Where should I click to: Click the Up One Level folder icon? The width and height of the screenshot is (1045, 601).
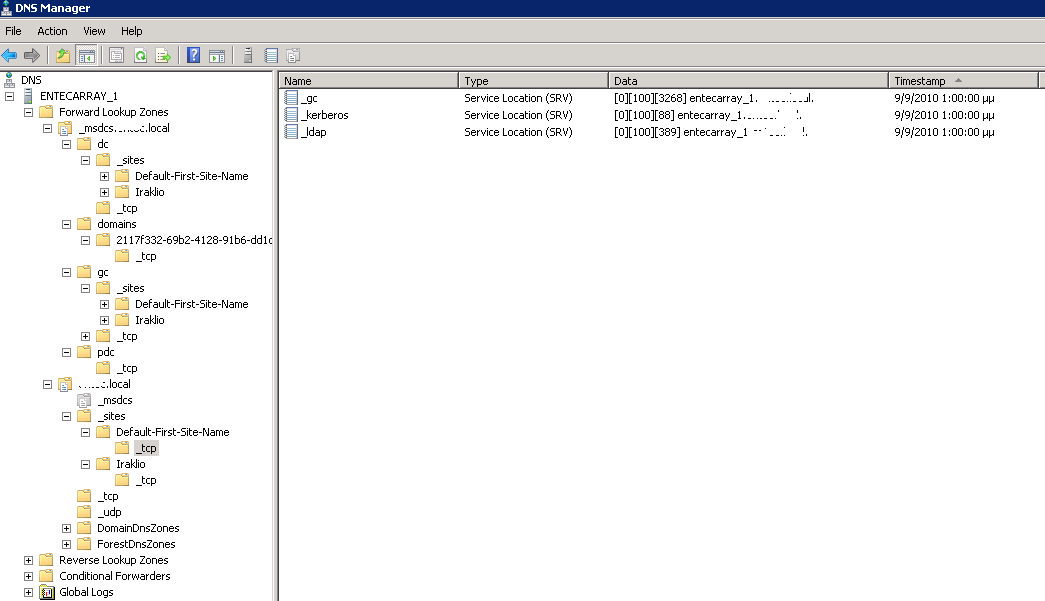(x=63, y=56)
